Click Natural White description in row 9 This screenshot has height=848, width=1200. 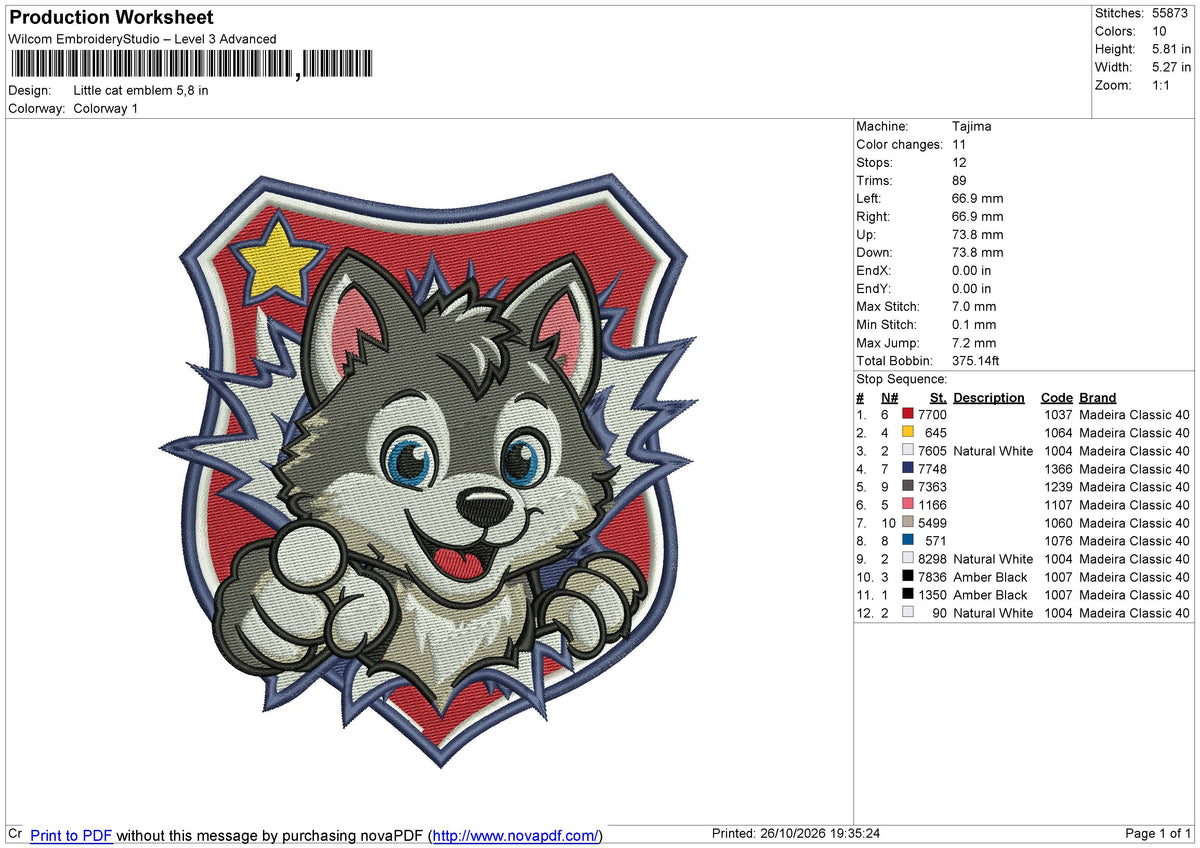point(993,558)
